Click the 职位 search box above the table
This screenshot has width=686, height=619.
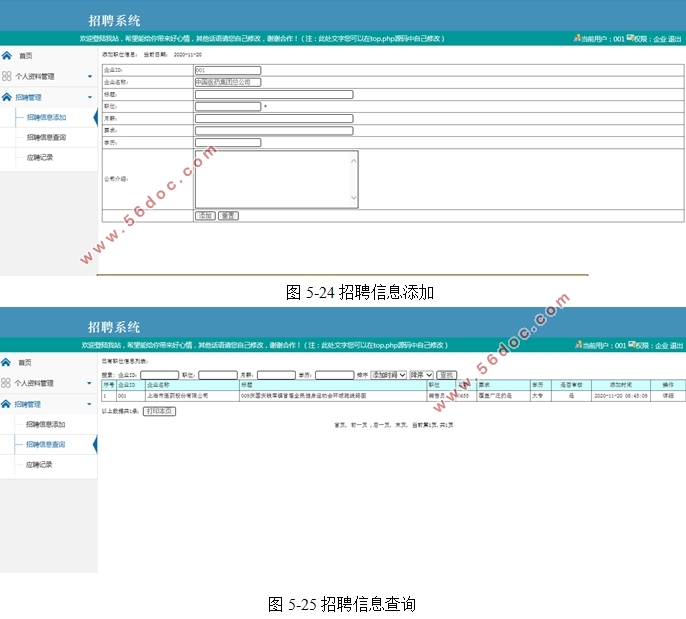click(x=218, y=375)
